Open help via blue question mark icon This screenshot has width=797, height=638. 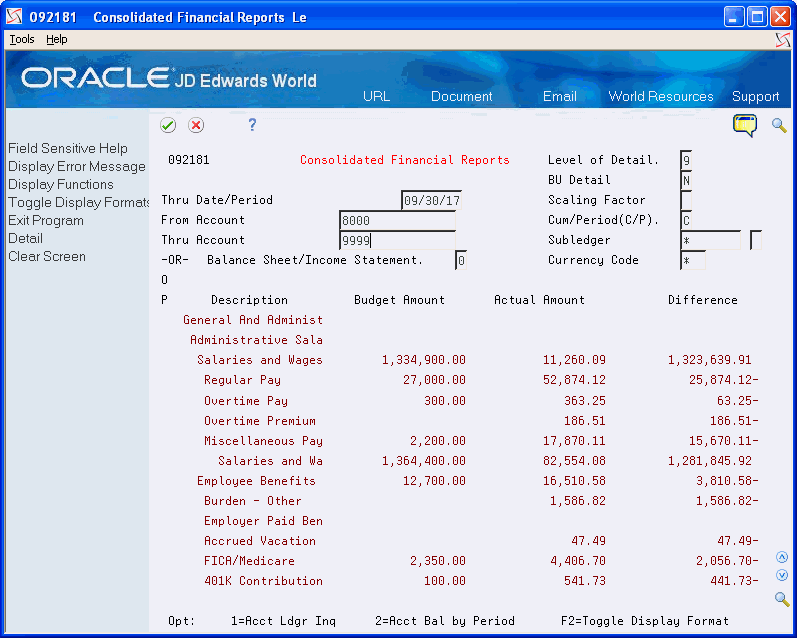[x=252, y=125]
